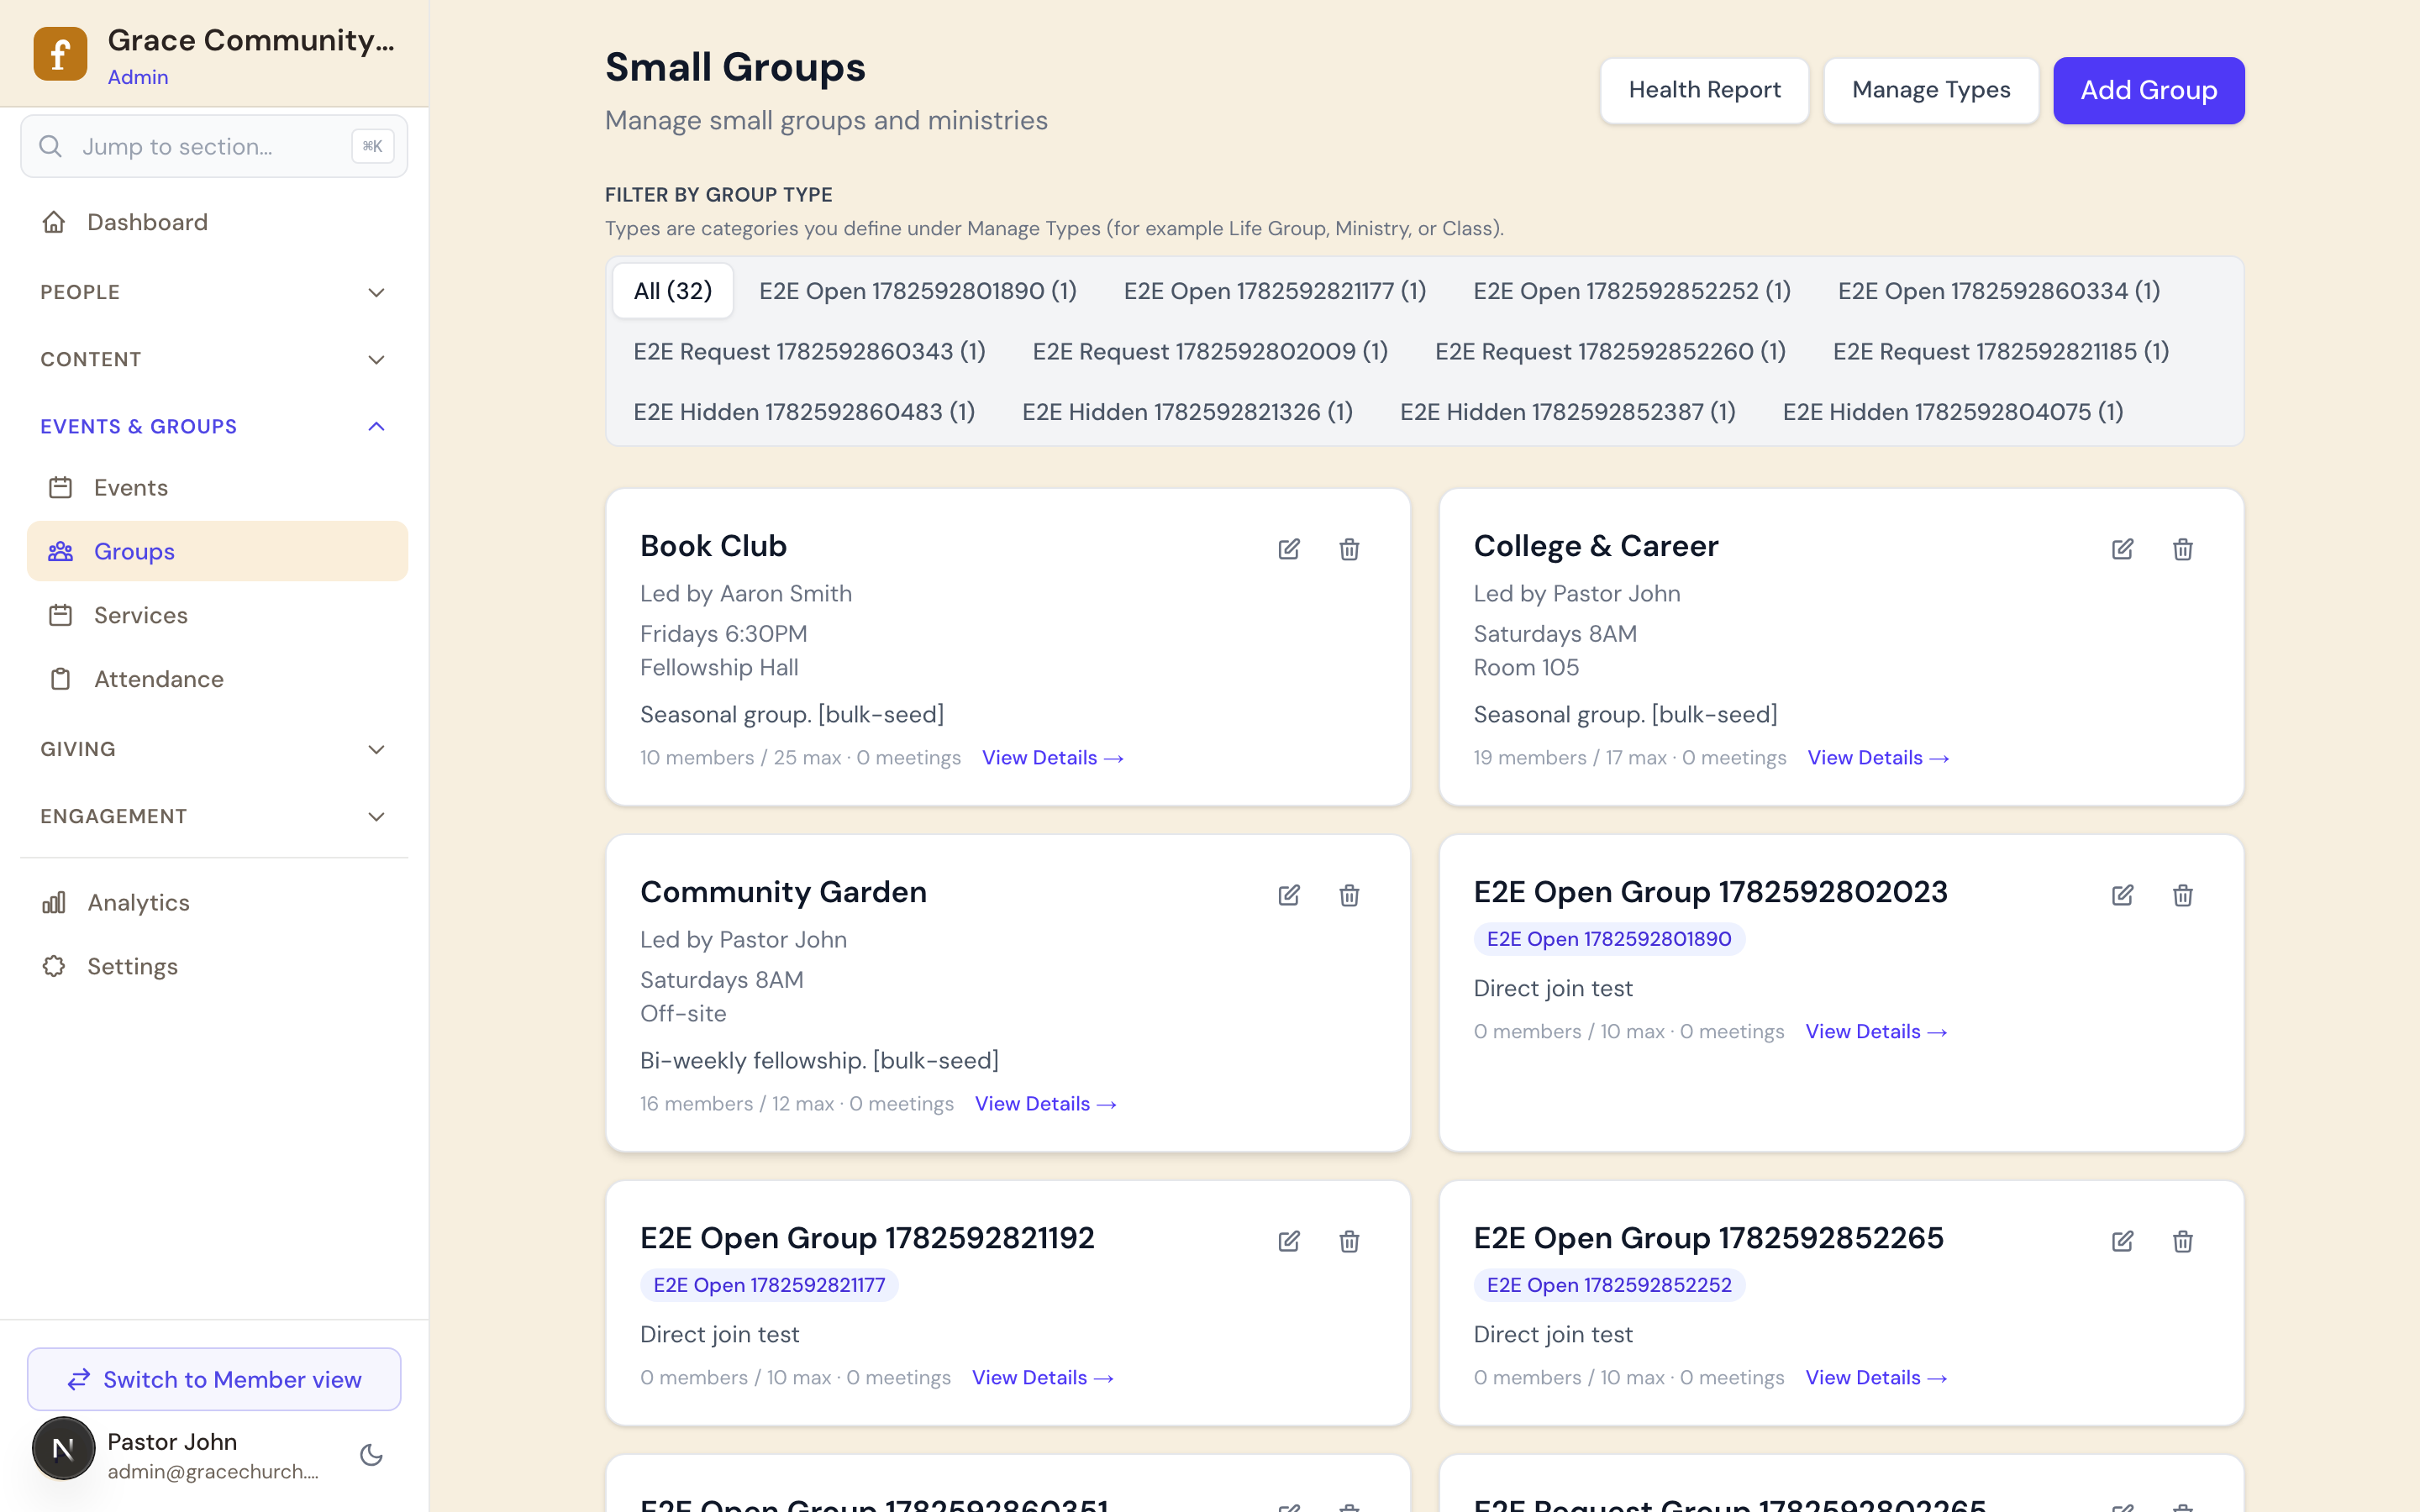Collapse the EVENTS & GROUPS section

tap(214, 426)
